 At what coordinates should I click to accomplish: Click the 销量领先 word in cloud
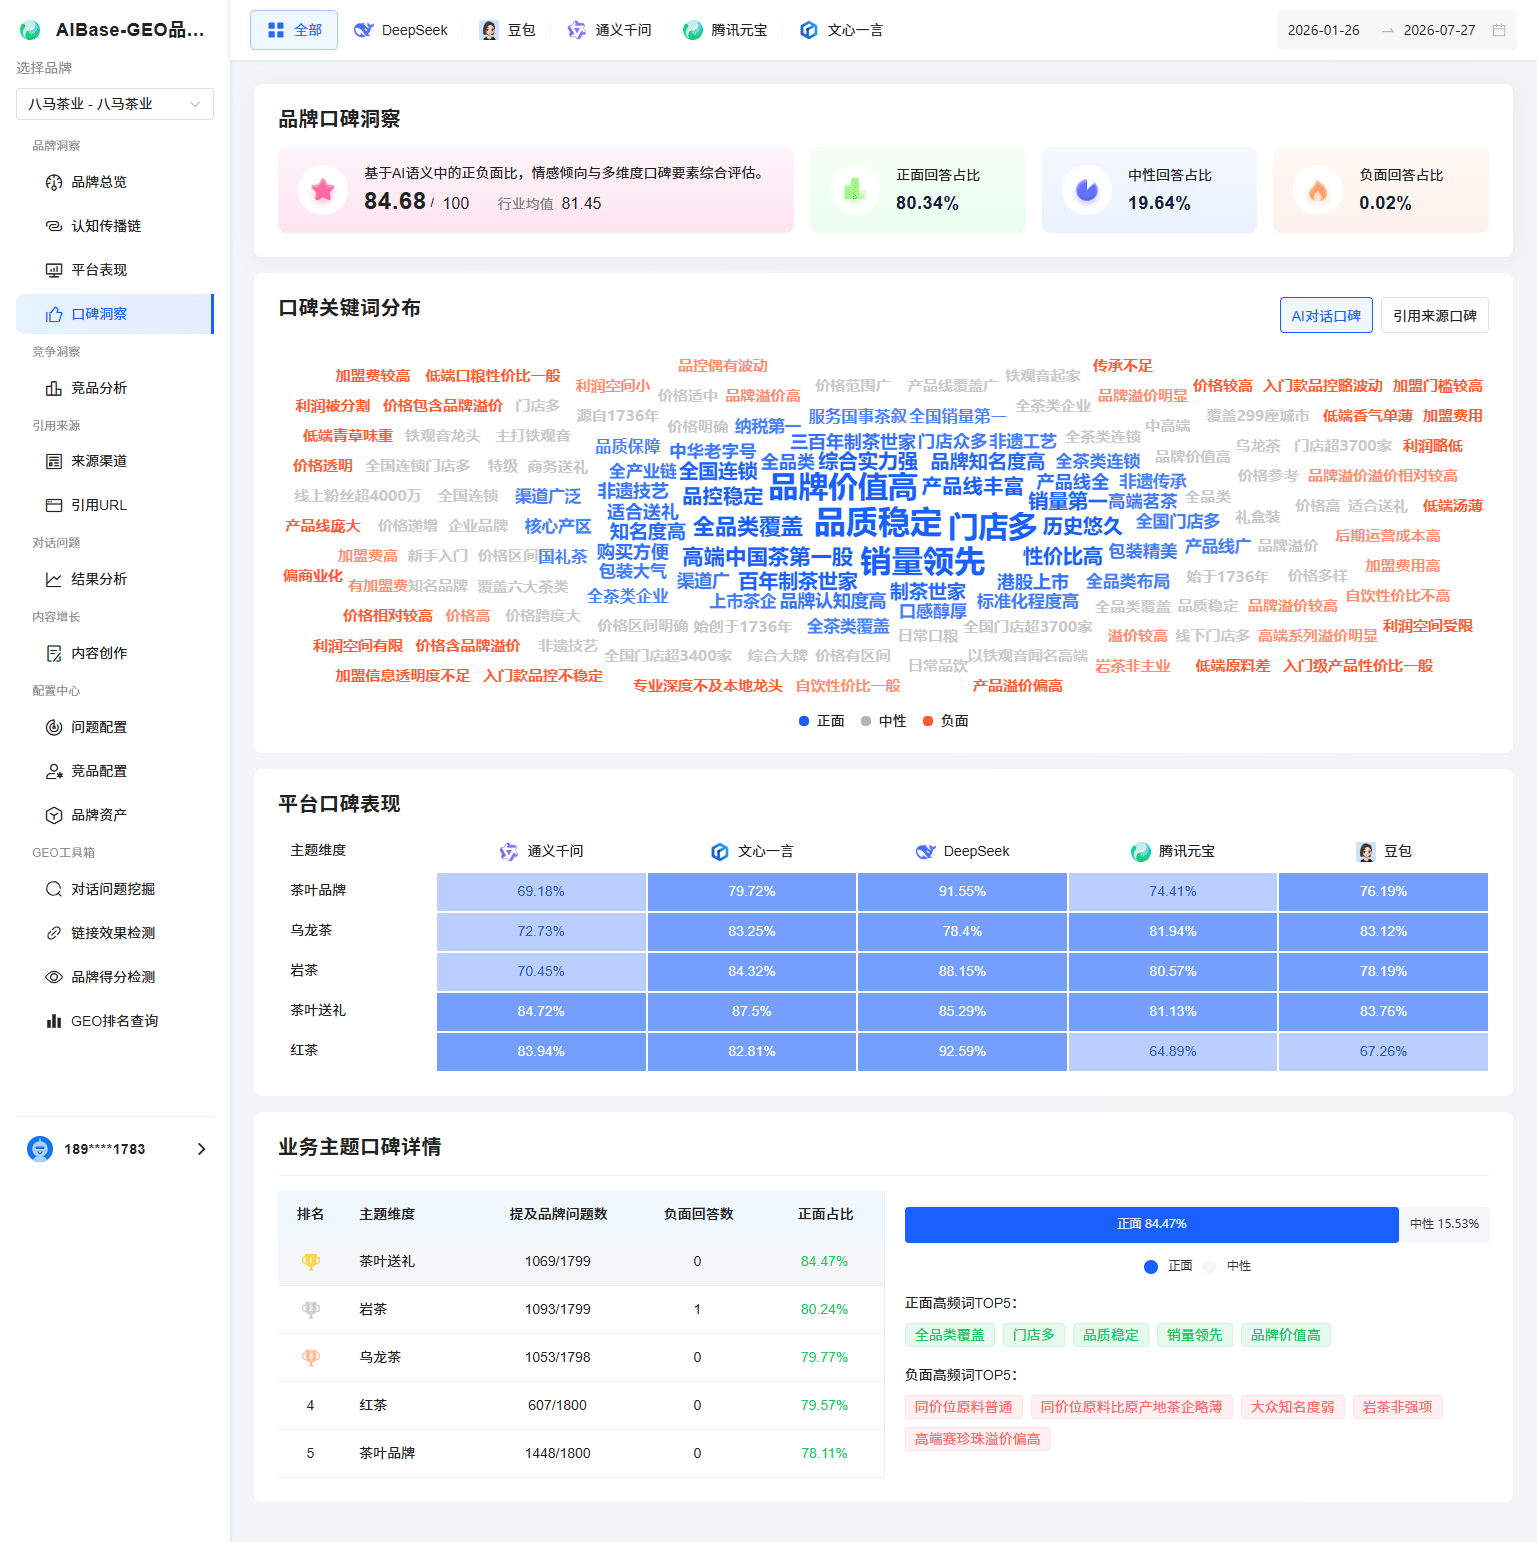click(922, 562)
